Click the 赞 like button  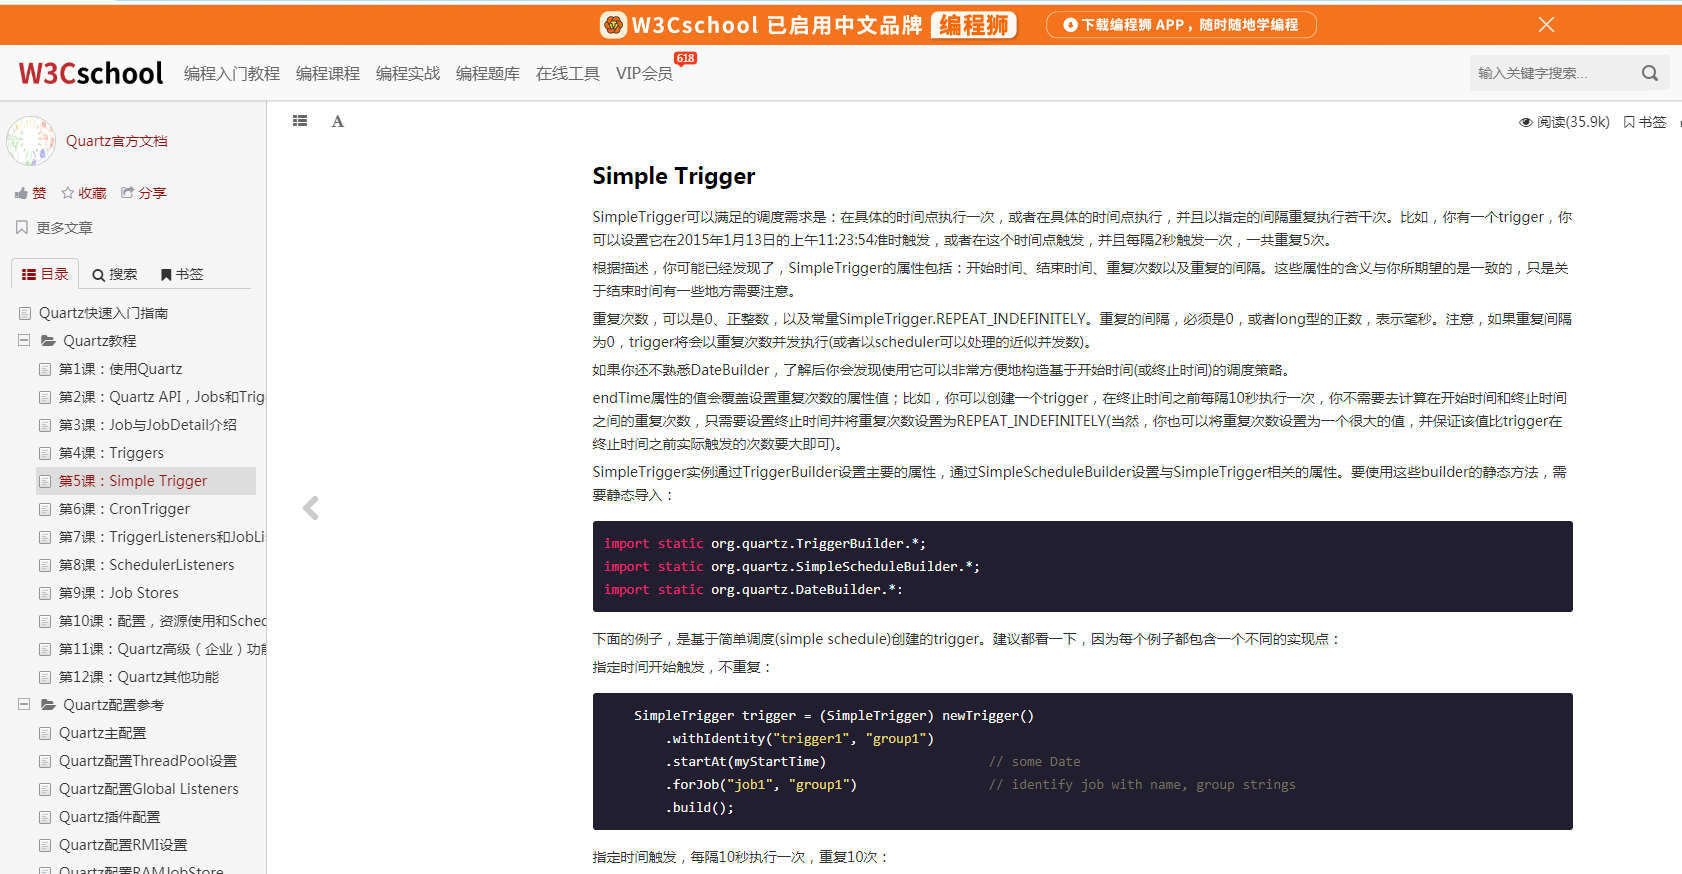[x=31, y=193]
